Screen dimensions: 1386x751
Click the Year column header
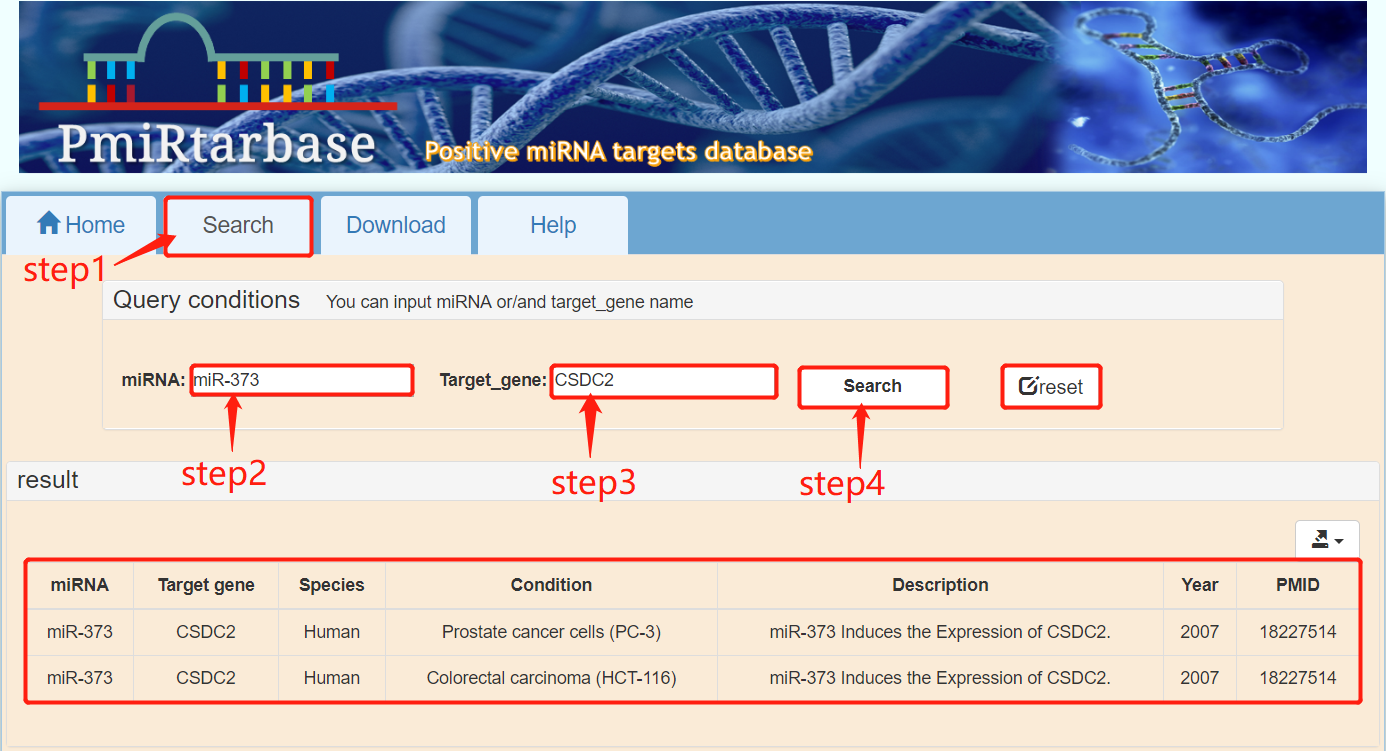click(1200, 585)
